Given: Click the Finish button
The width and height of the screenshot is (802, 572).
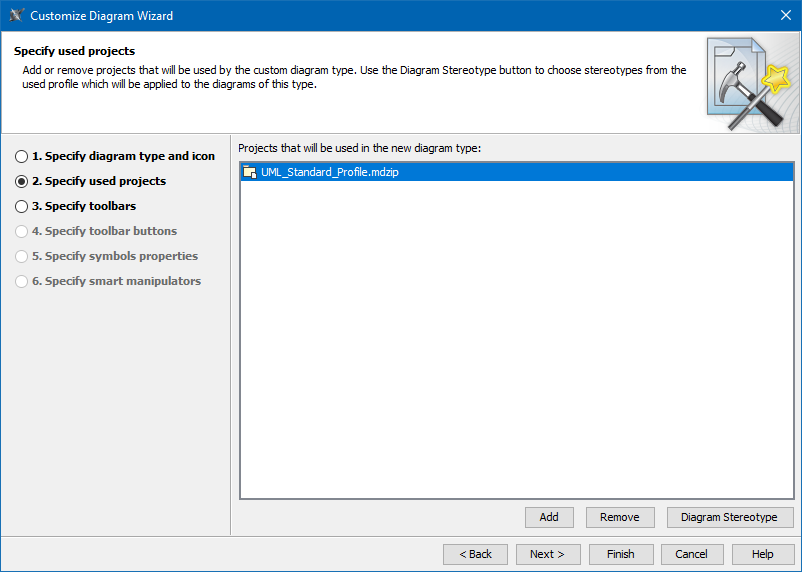Looking at the screenshot, I should click(620, 554).
